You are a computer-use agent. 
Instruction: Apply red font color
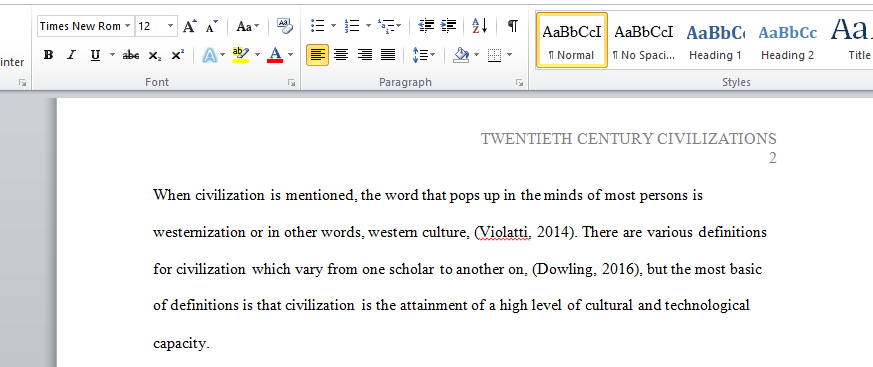[x=275, y=55]
